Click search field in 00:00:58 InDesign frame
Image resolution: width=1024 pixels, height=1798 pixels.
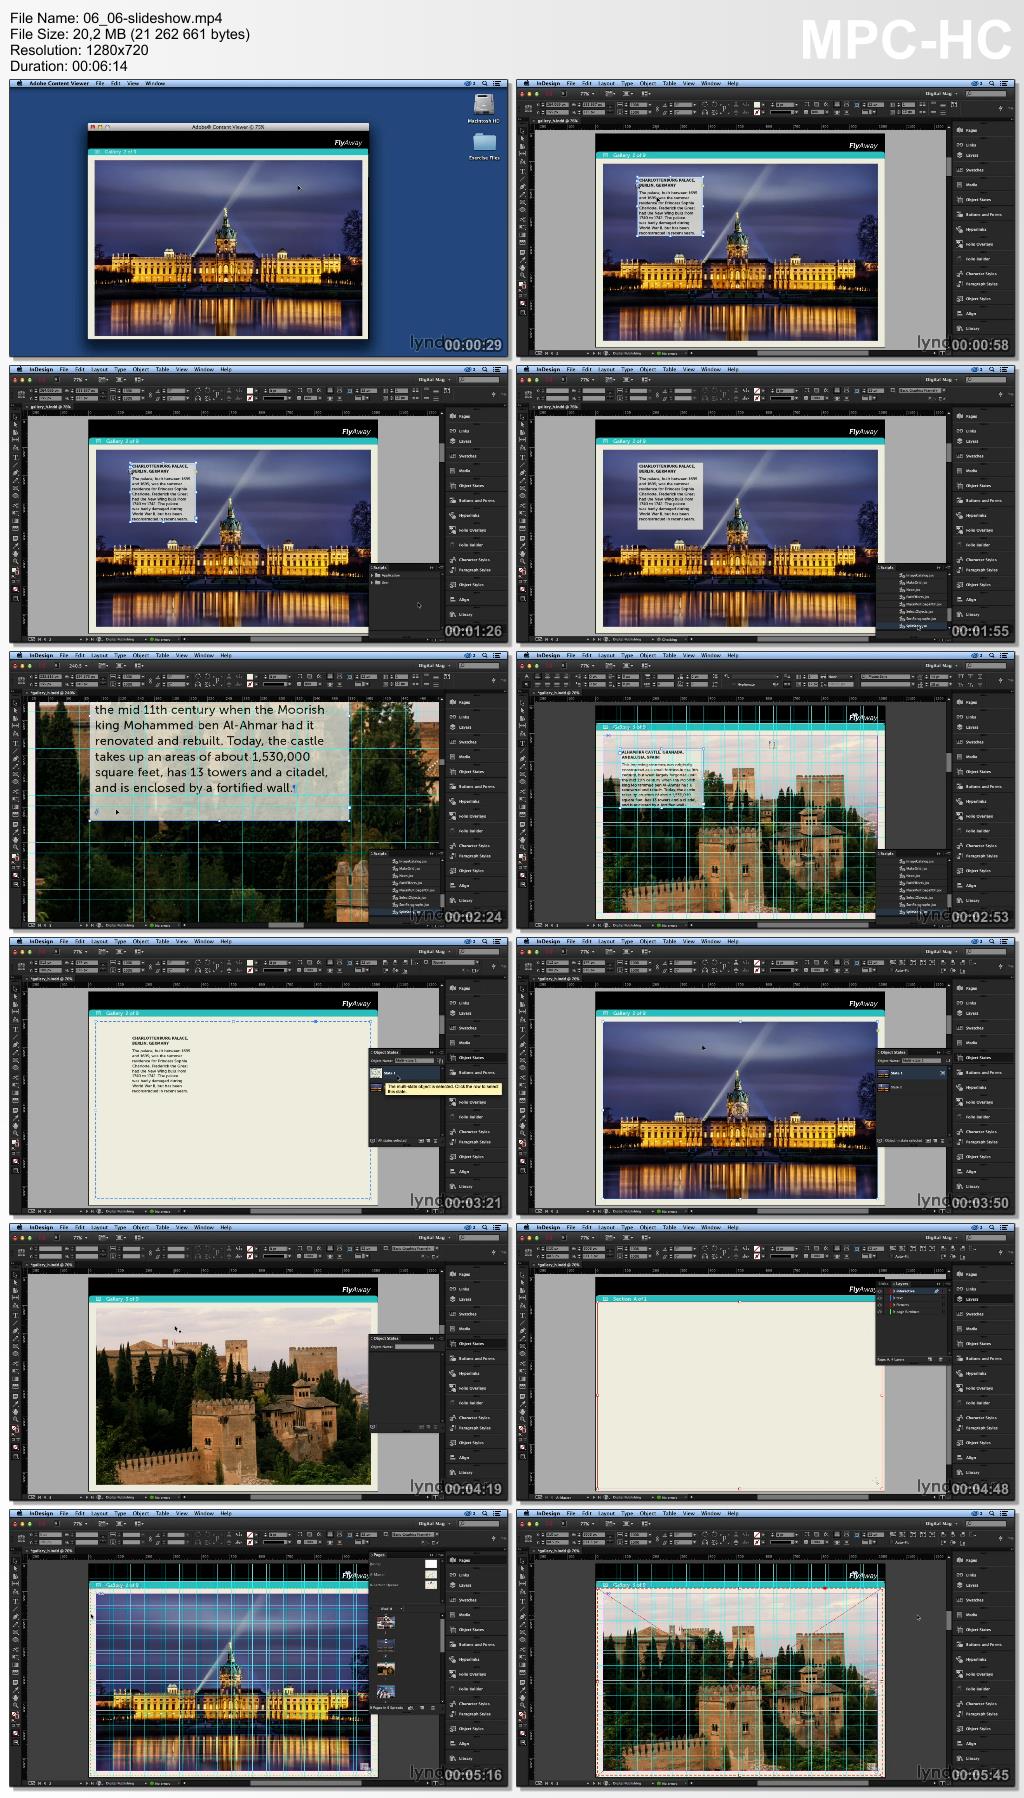pos(986,94)
